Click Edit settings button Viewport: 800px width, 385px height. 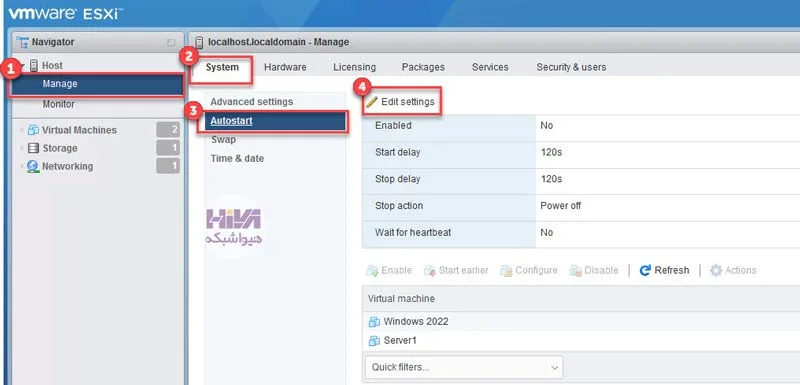coord(402,101)
